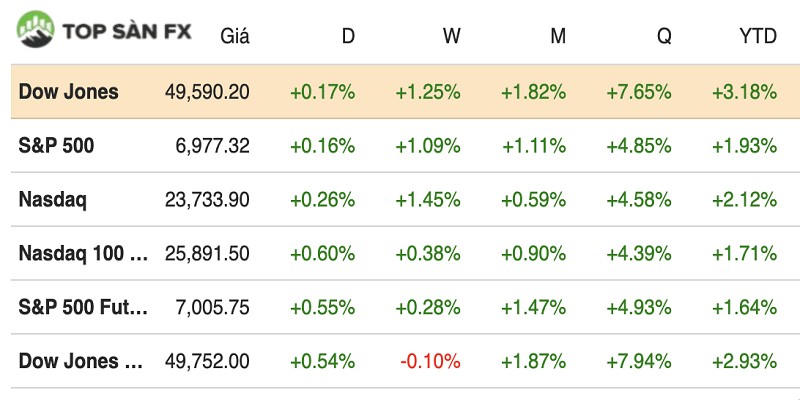
Task: Open the S&P 500 Futures row
Action: [x=83, y=307]
